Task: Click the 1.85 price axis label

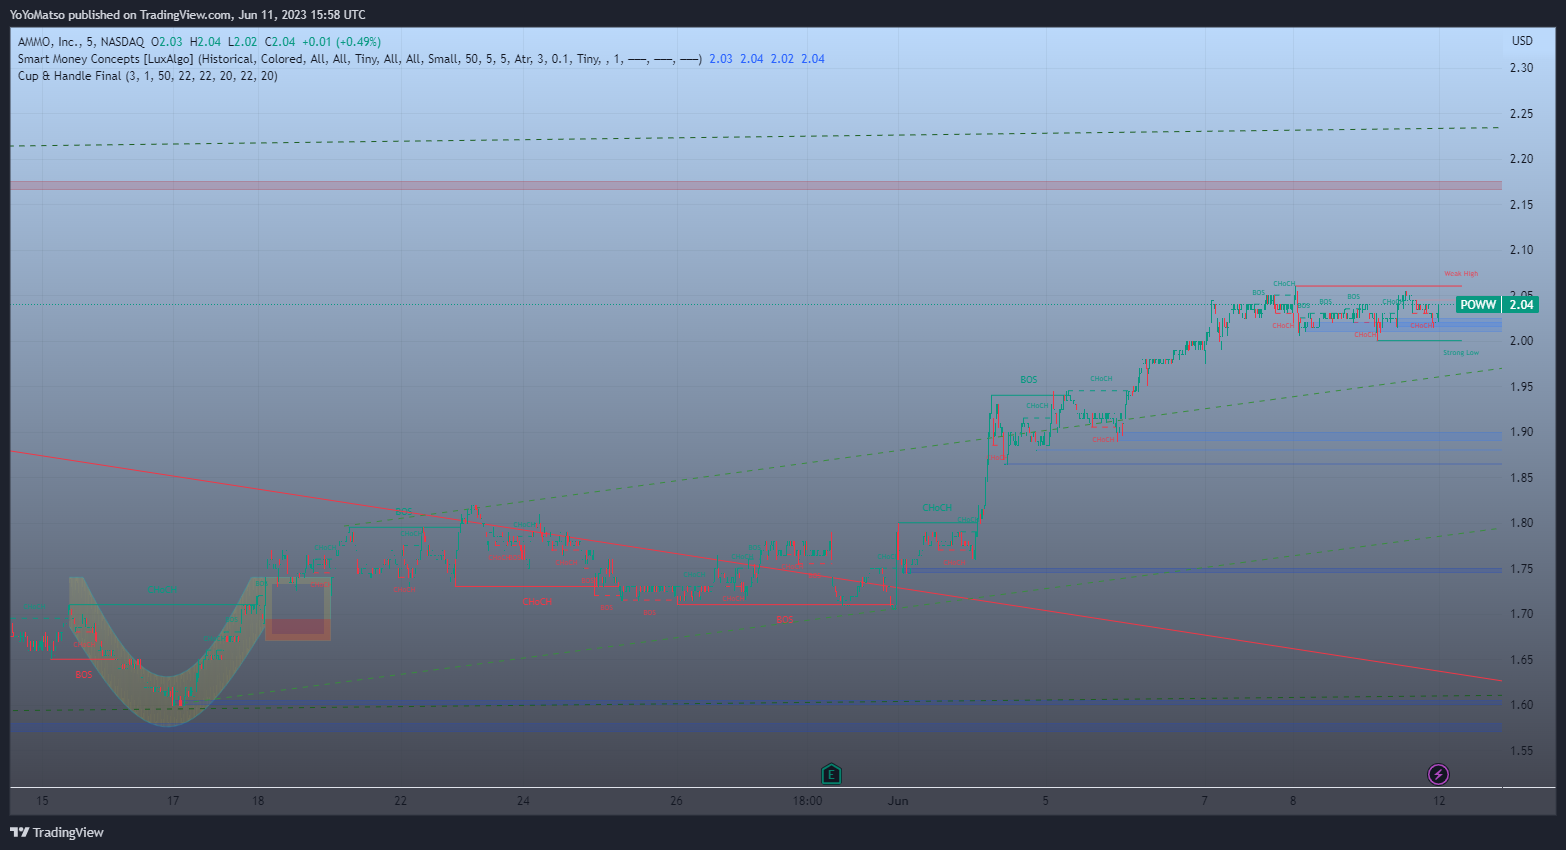Action: (x=1521, y=478)
